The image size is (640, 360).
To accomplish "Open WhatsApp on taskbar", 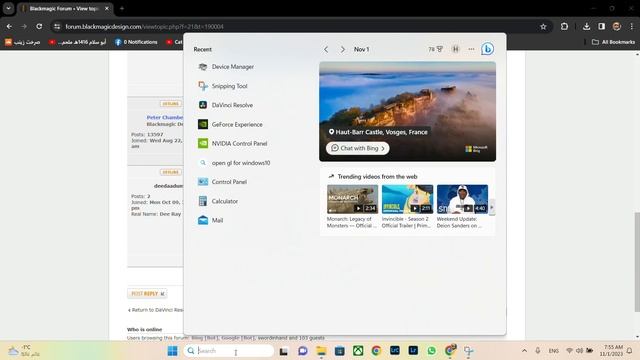I will 431,351.
